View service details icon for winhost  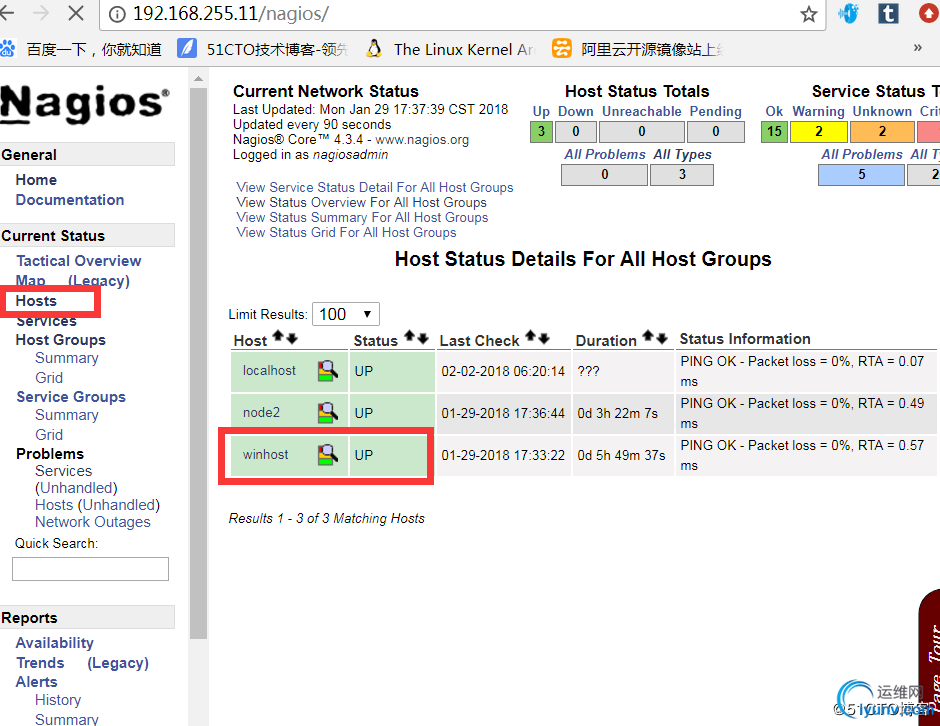327,455
